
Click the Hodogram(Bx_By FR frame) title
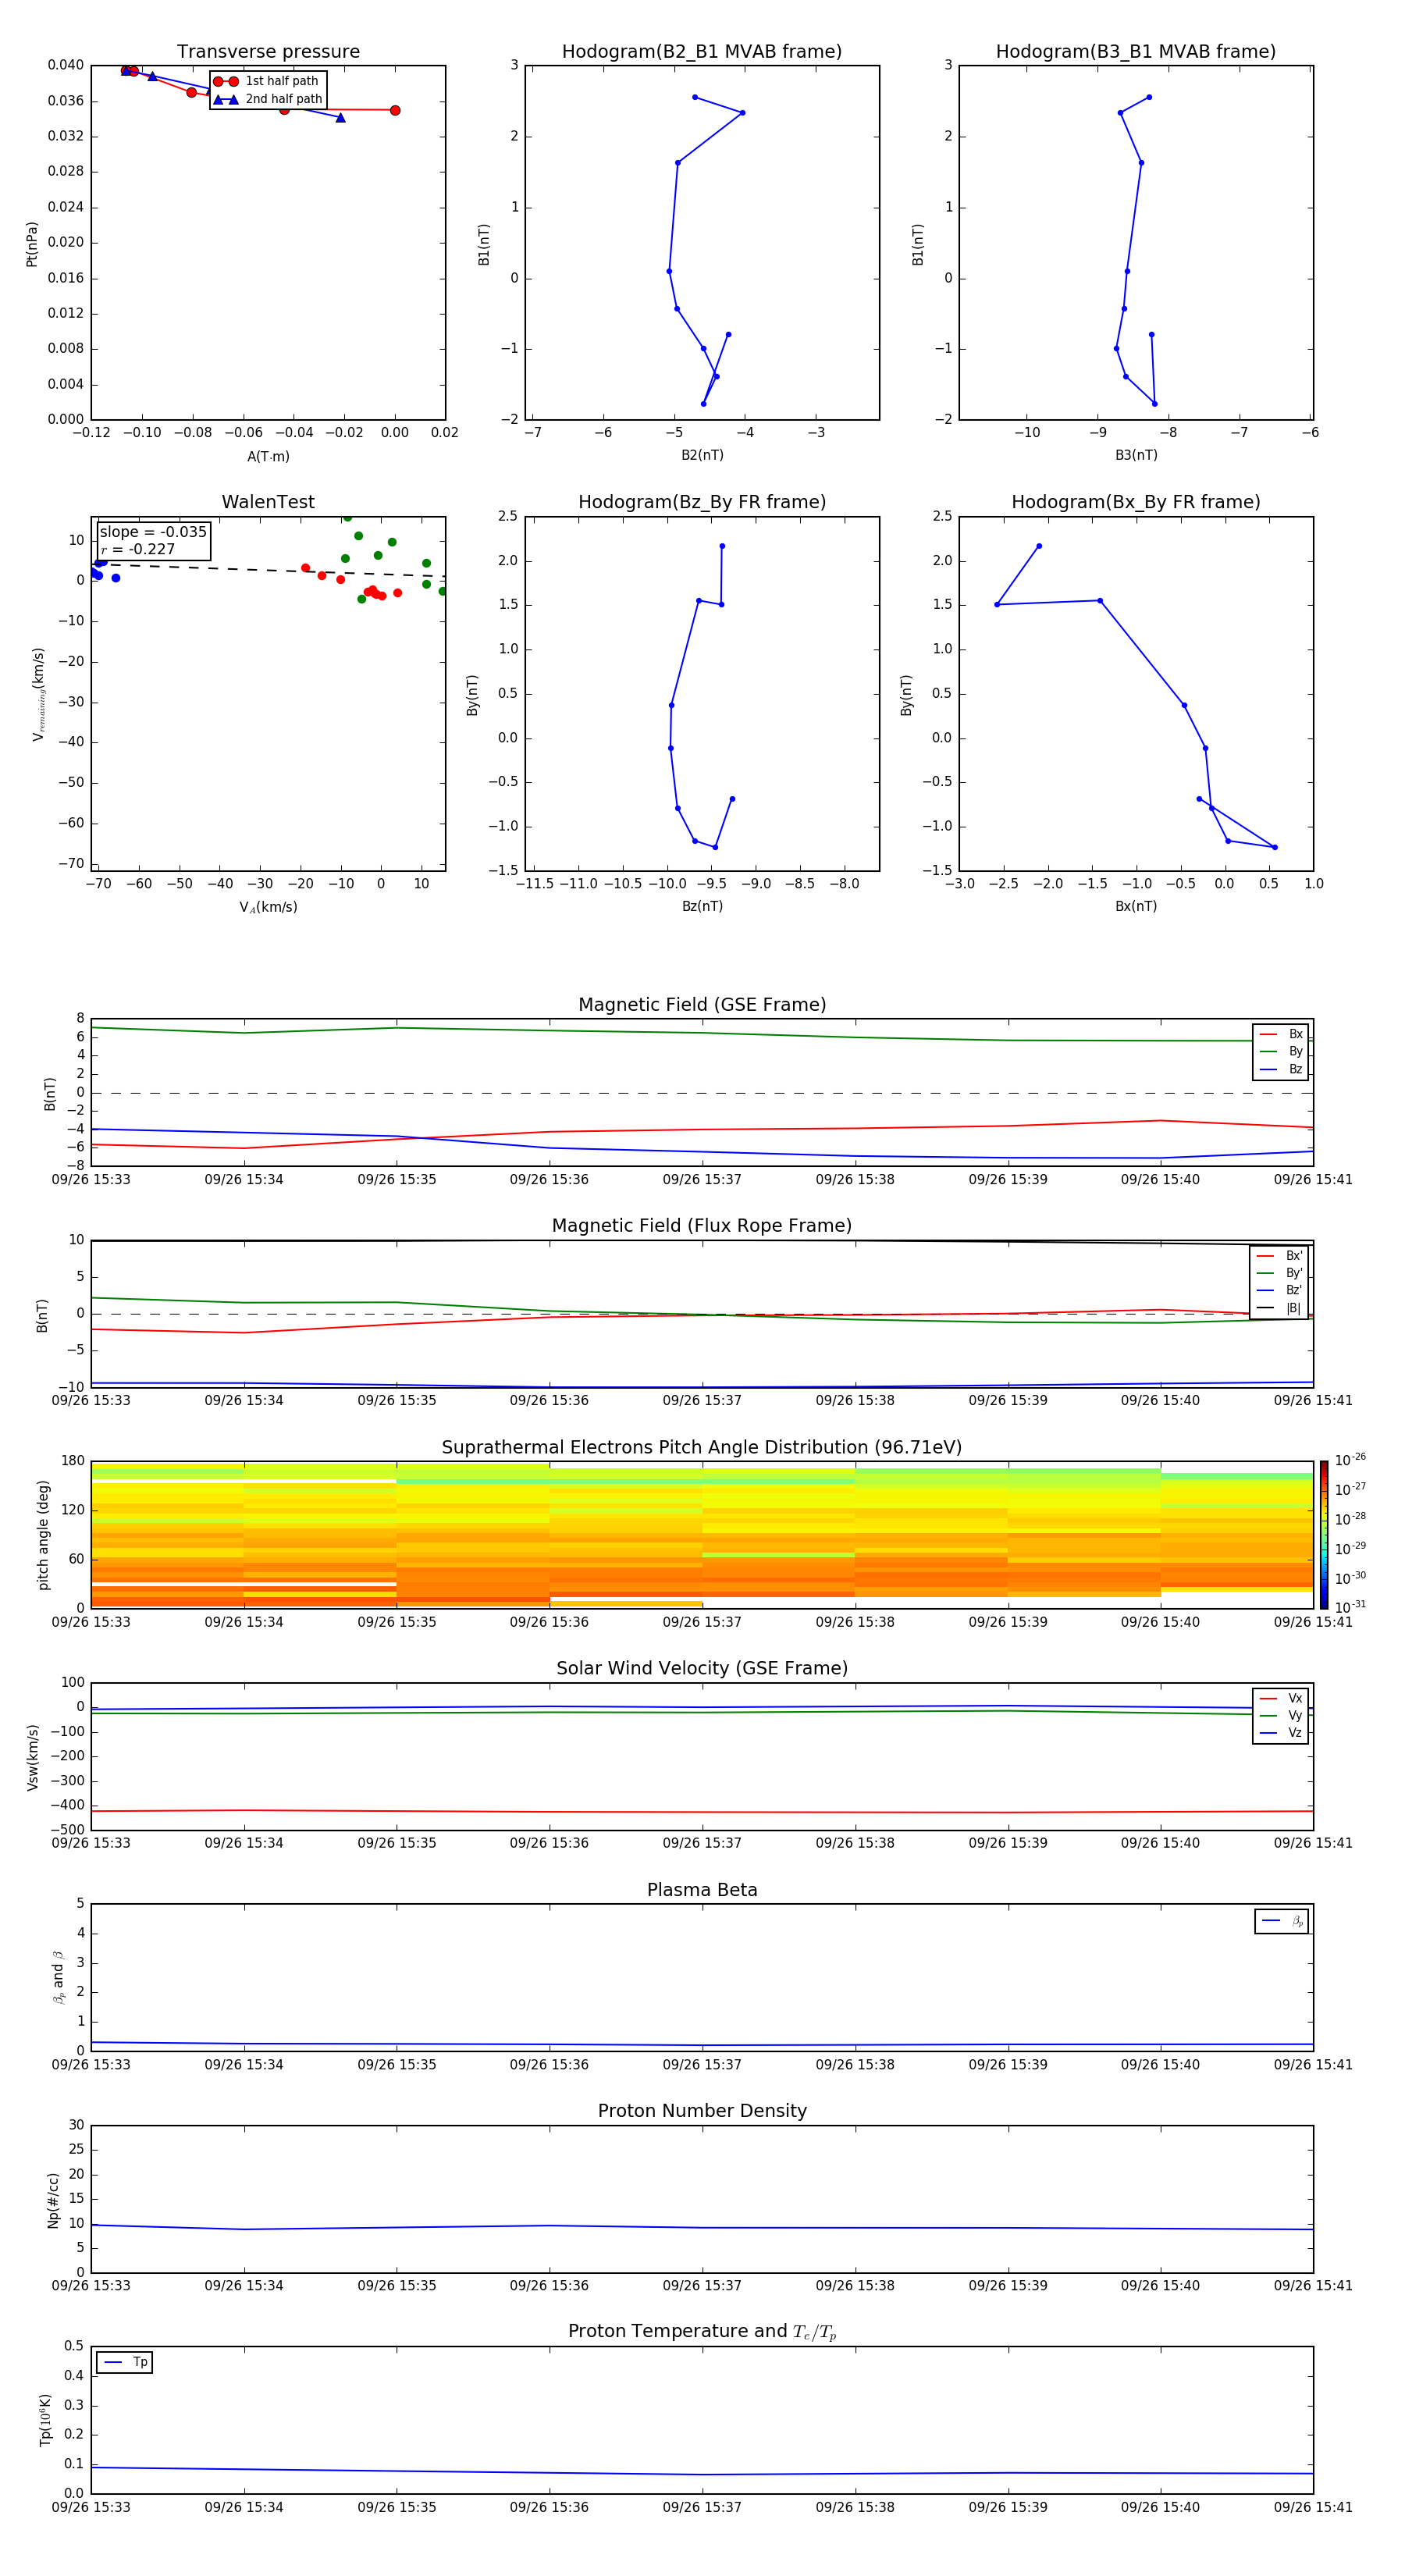(x=1136, y=502)
